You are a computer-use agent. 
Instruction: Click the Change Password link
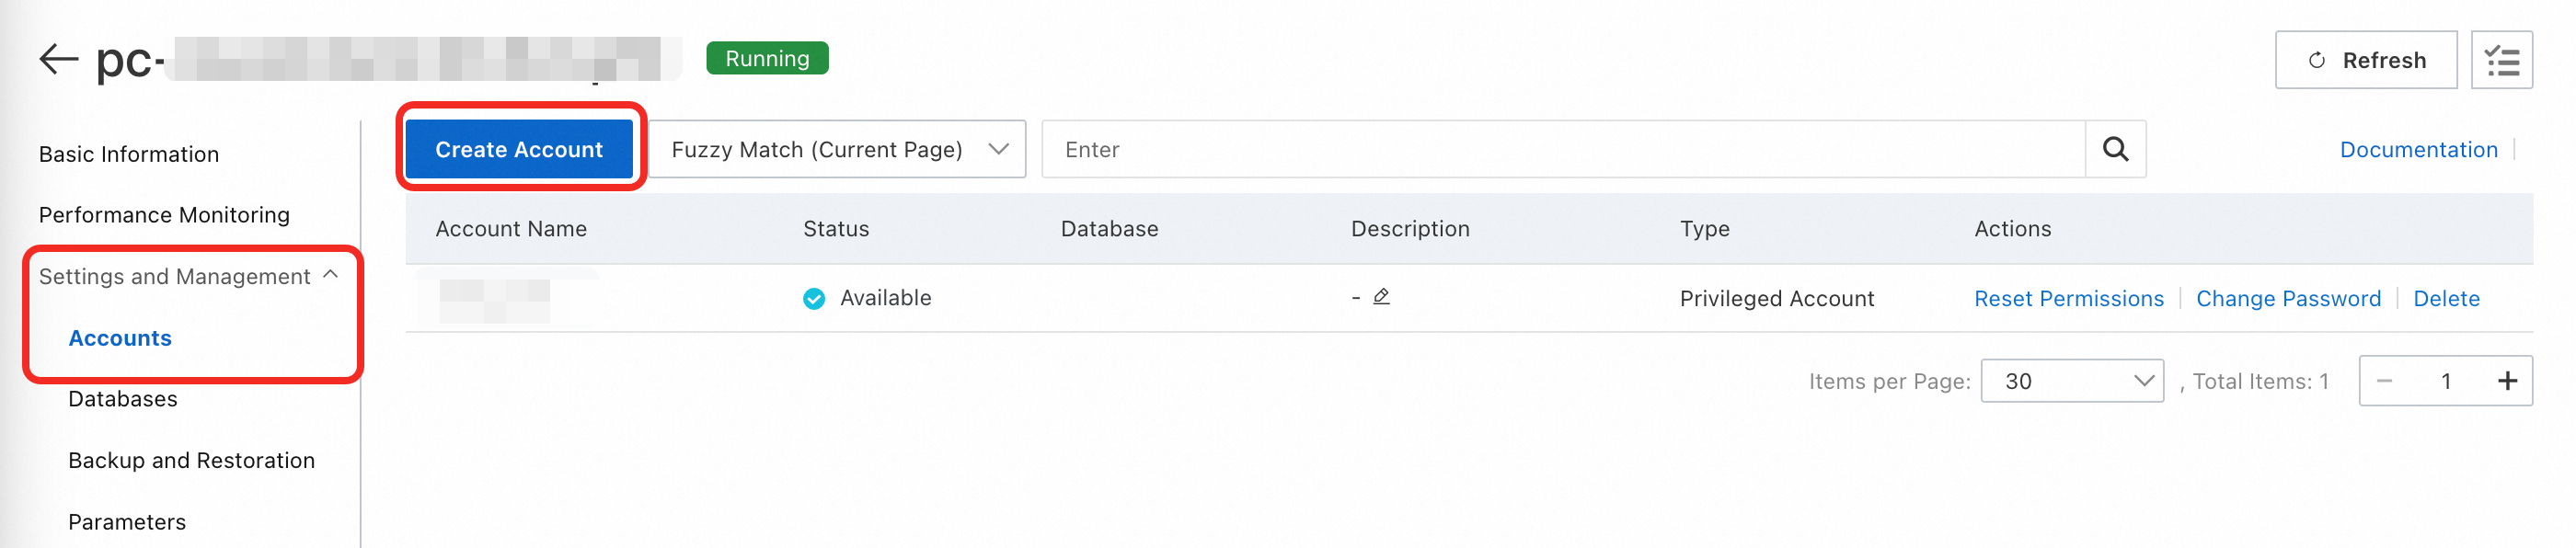click(x=2287, y=298)
